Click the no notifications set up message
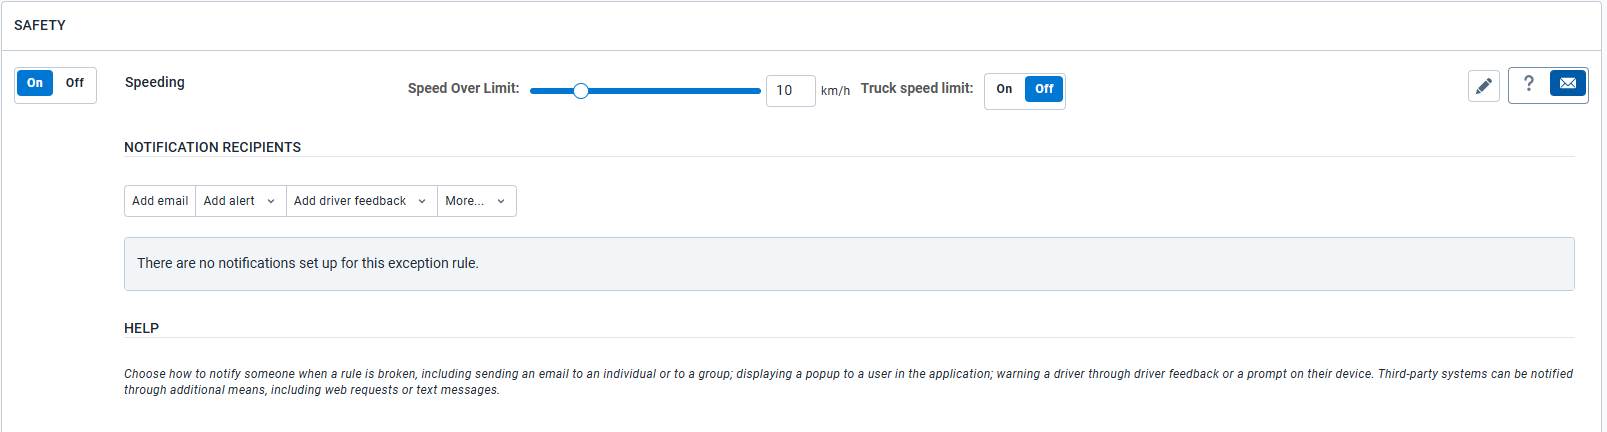This screenshot has width=1607, height=432. (x=308, y=263)
